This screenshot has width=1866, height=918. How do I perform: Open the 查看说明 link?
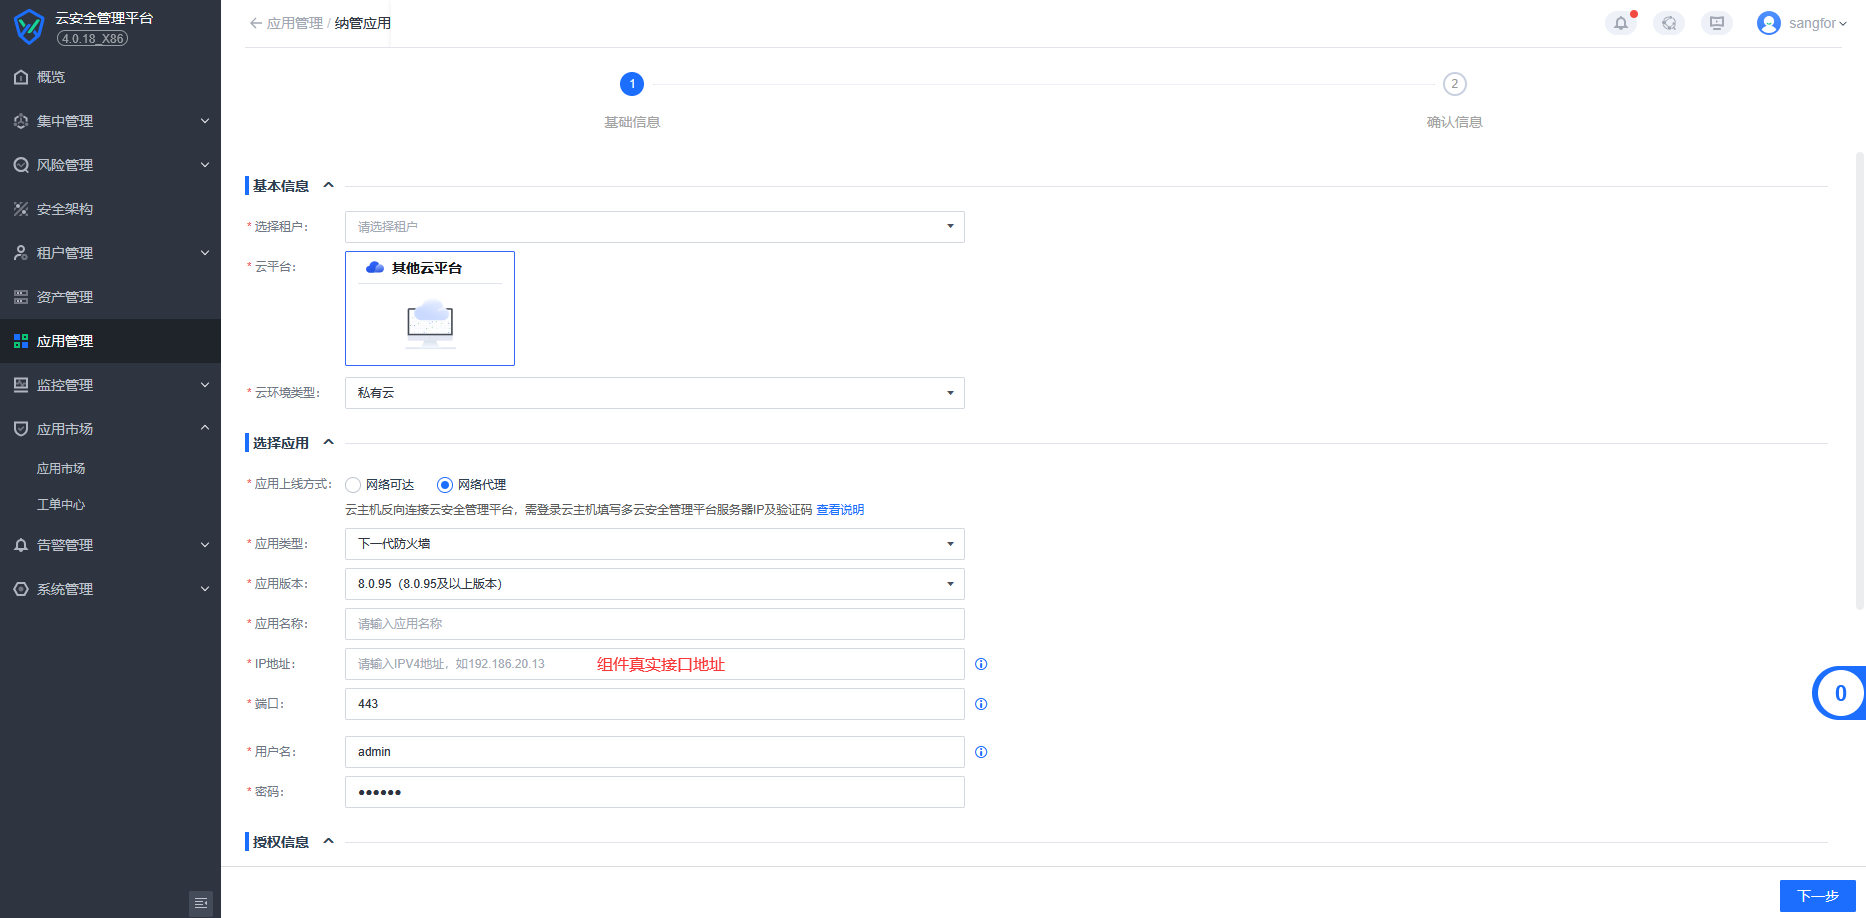[x=840, y=510]
